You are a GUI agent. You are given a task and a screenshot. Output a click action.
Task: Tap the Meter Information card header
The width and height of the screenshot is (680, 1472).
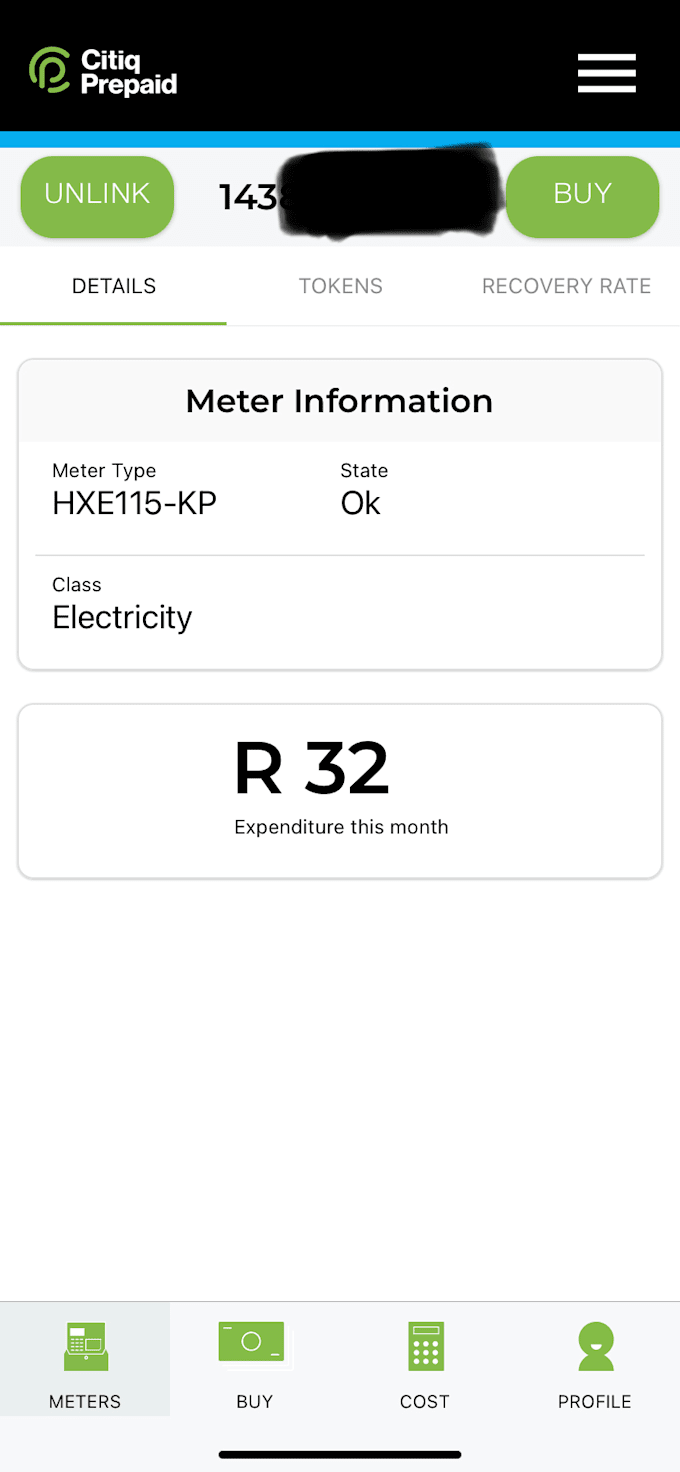click(x=340, y=401)
